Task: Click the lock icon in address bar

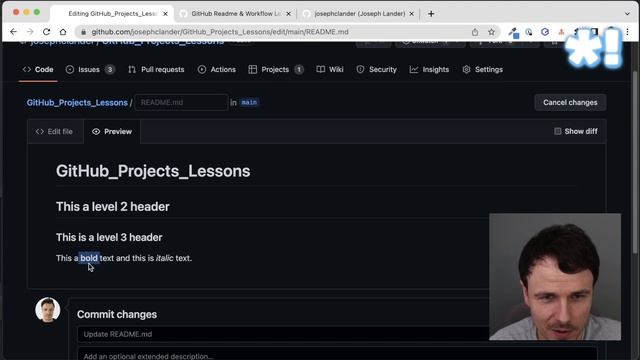Action: tap(84, 32)
